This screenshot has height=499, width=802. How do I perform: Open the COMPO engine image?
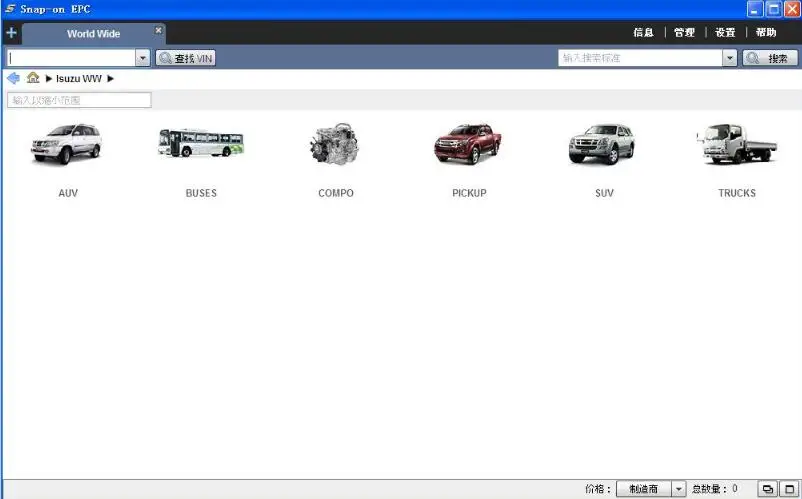click(335, 144)
